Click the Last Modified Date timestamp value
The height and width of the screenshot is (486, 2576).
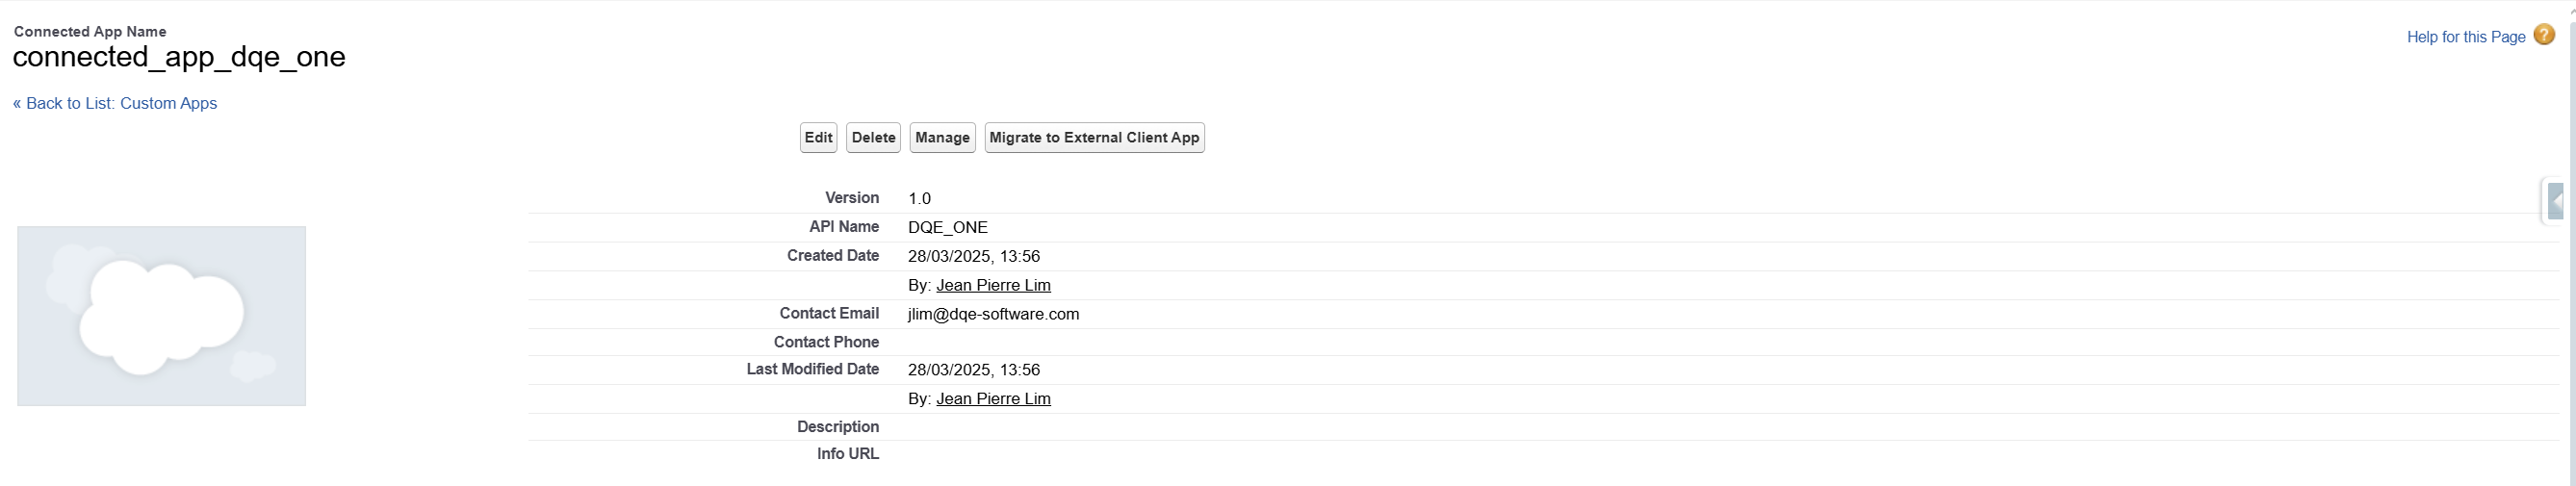(x=974, y=370)
